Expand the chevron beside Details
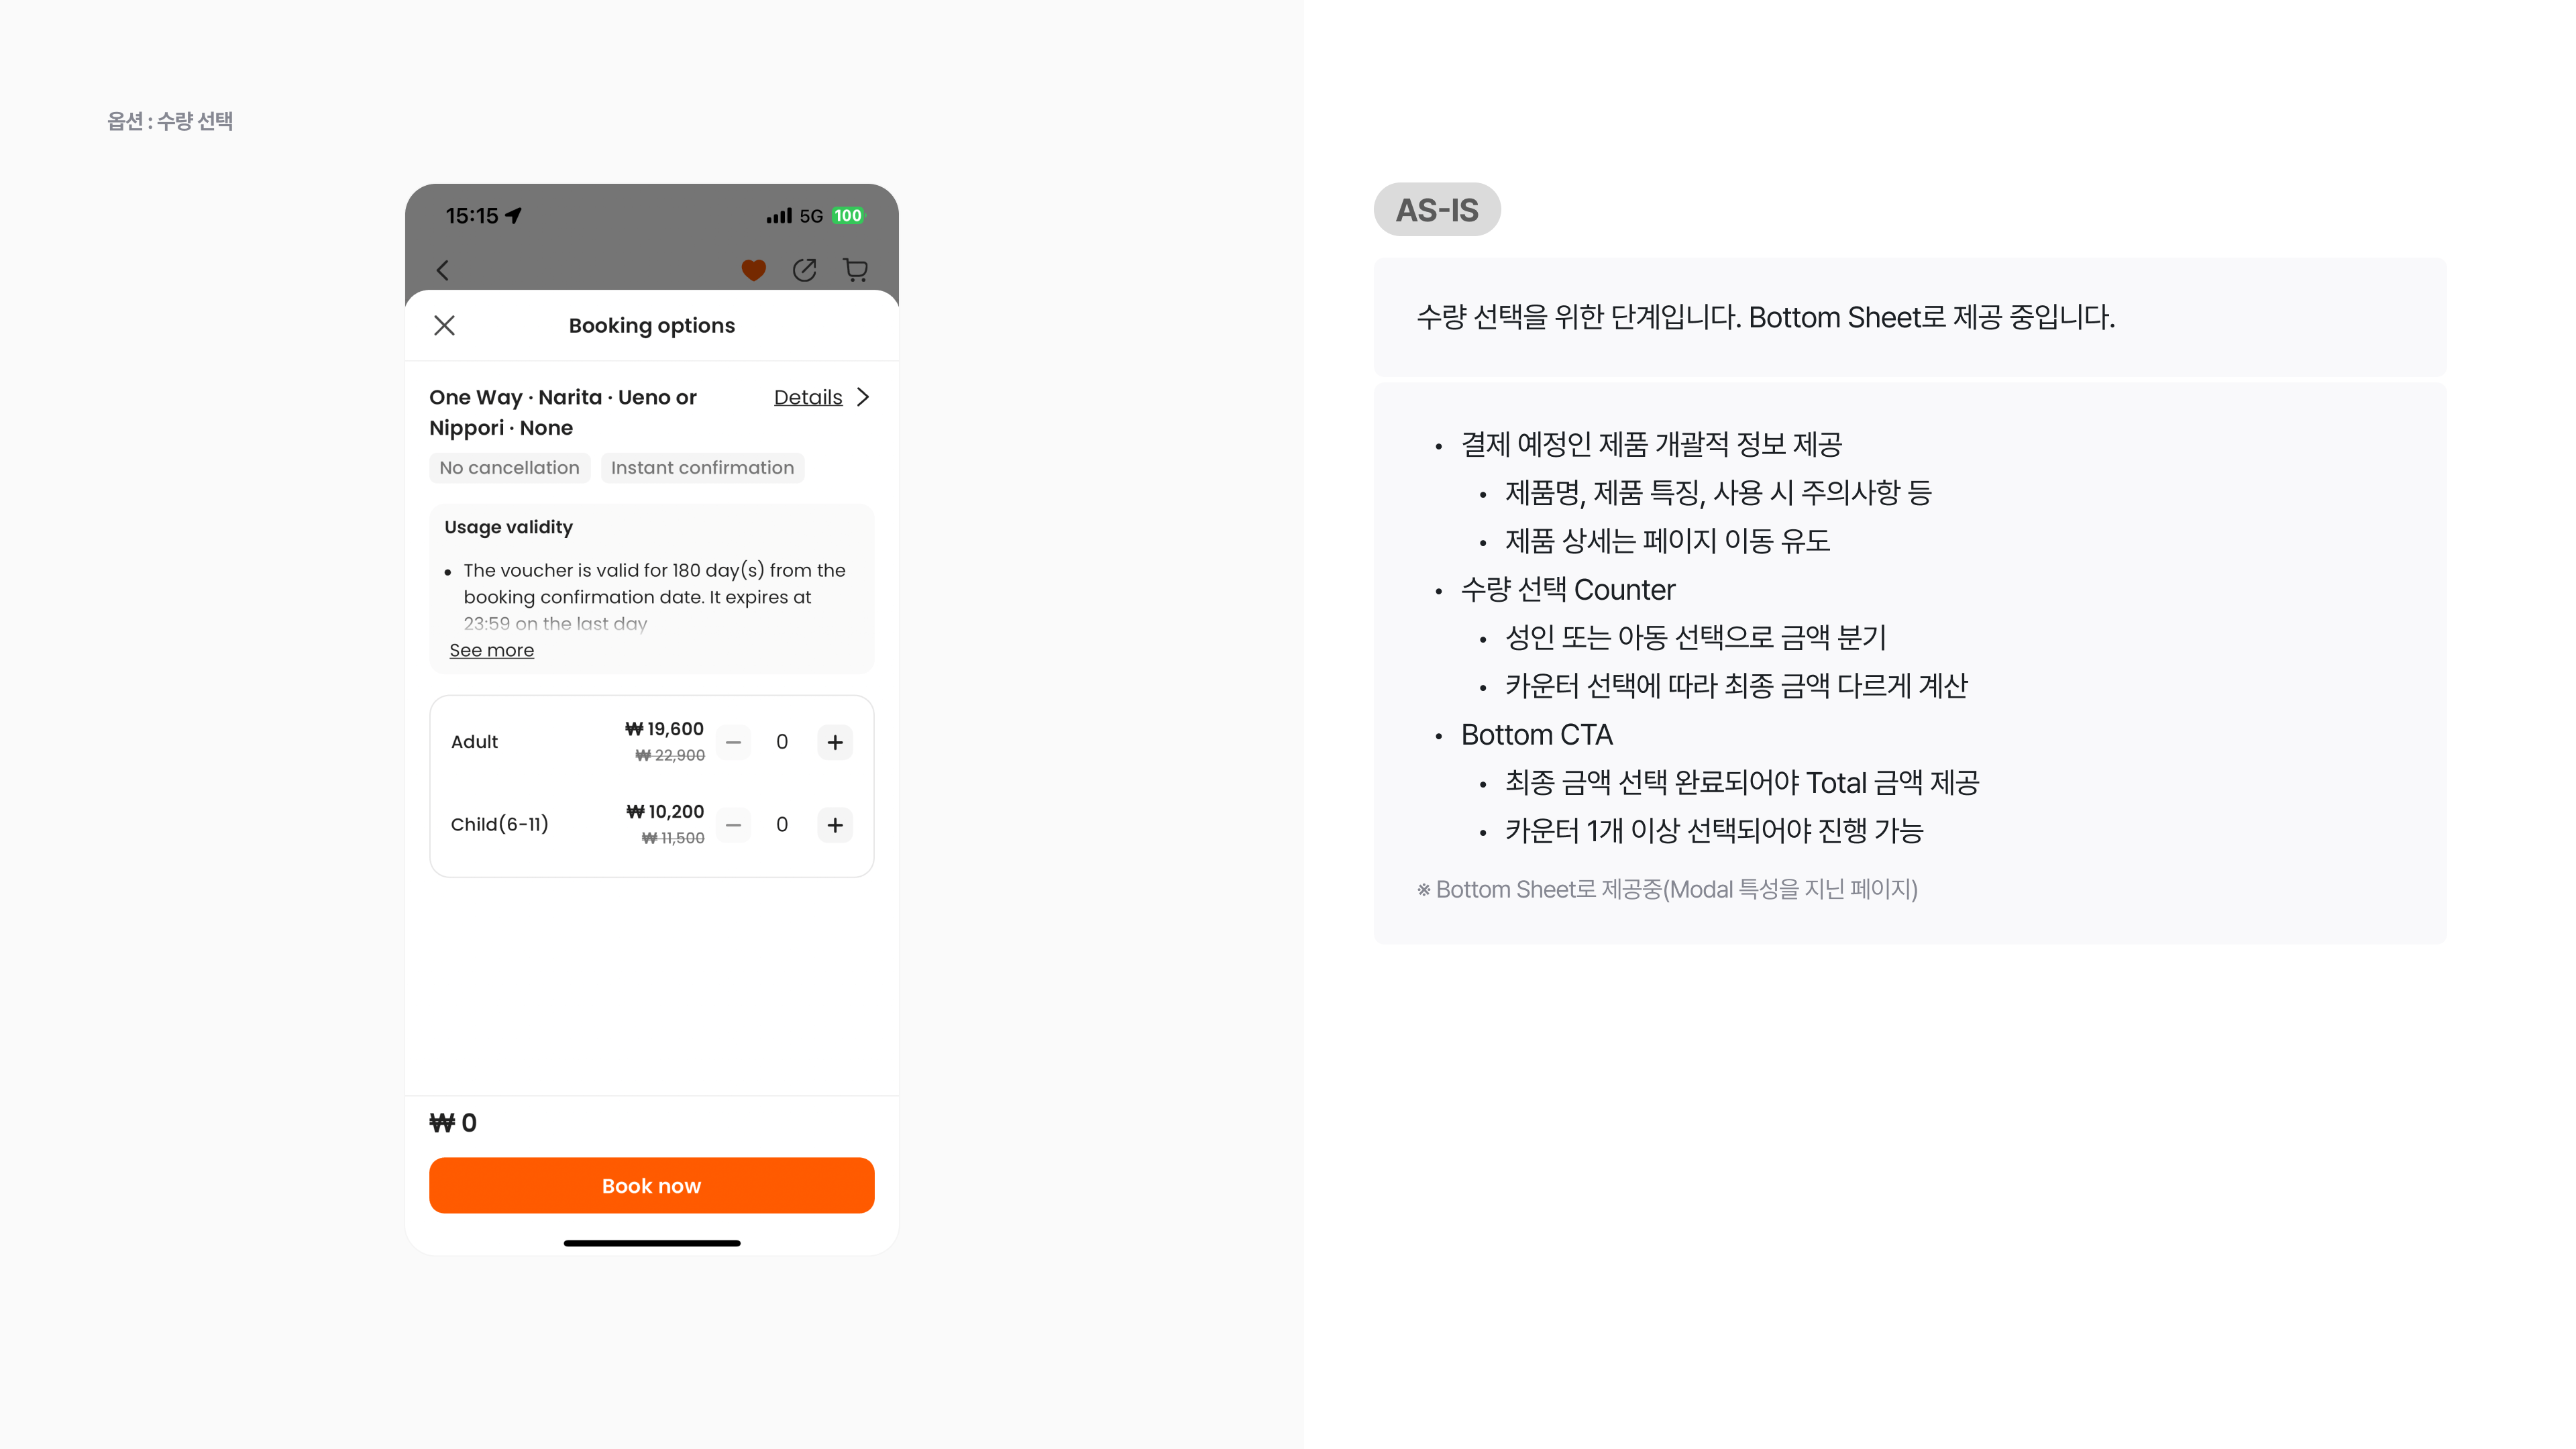 coord(863,397)
